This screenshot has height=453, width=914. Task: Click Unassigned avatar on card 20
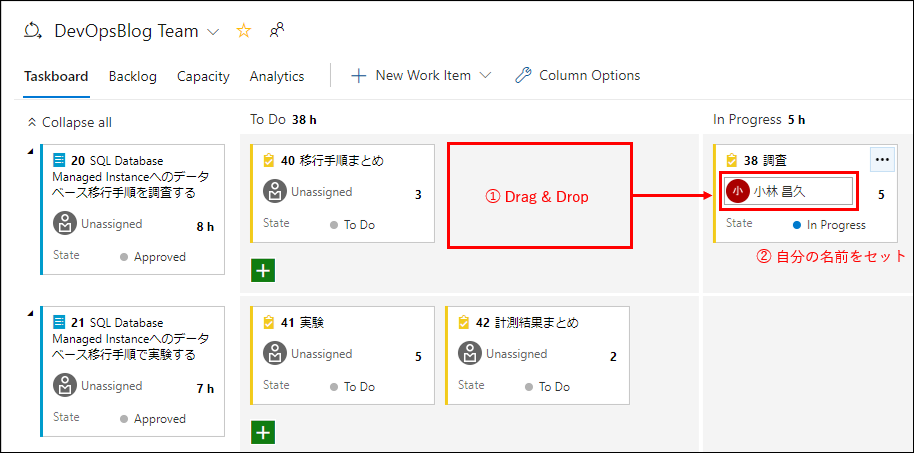65,224
